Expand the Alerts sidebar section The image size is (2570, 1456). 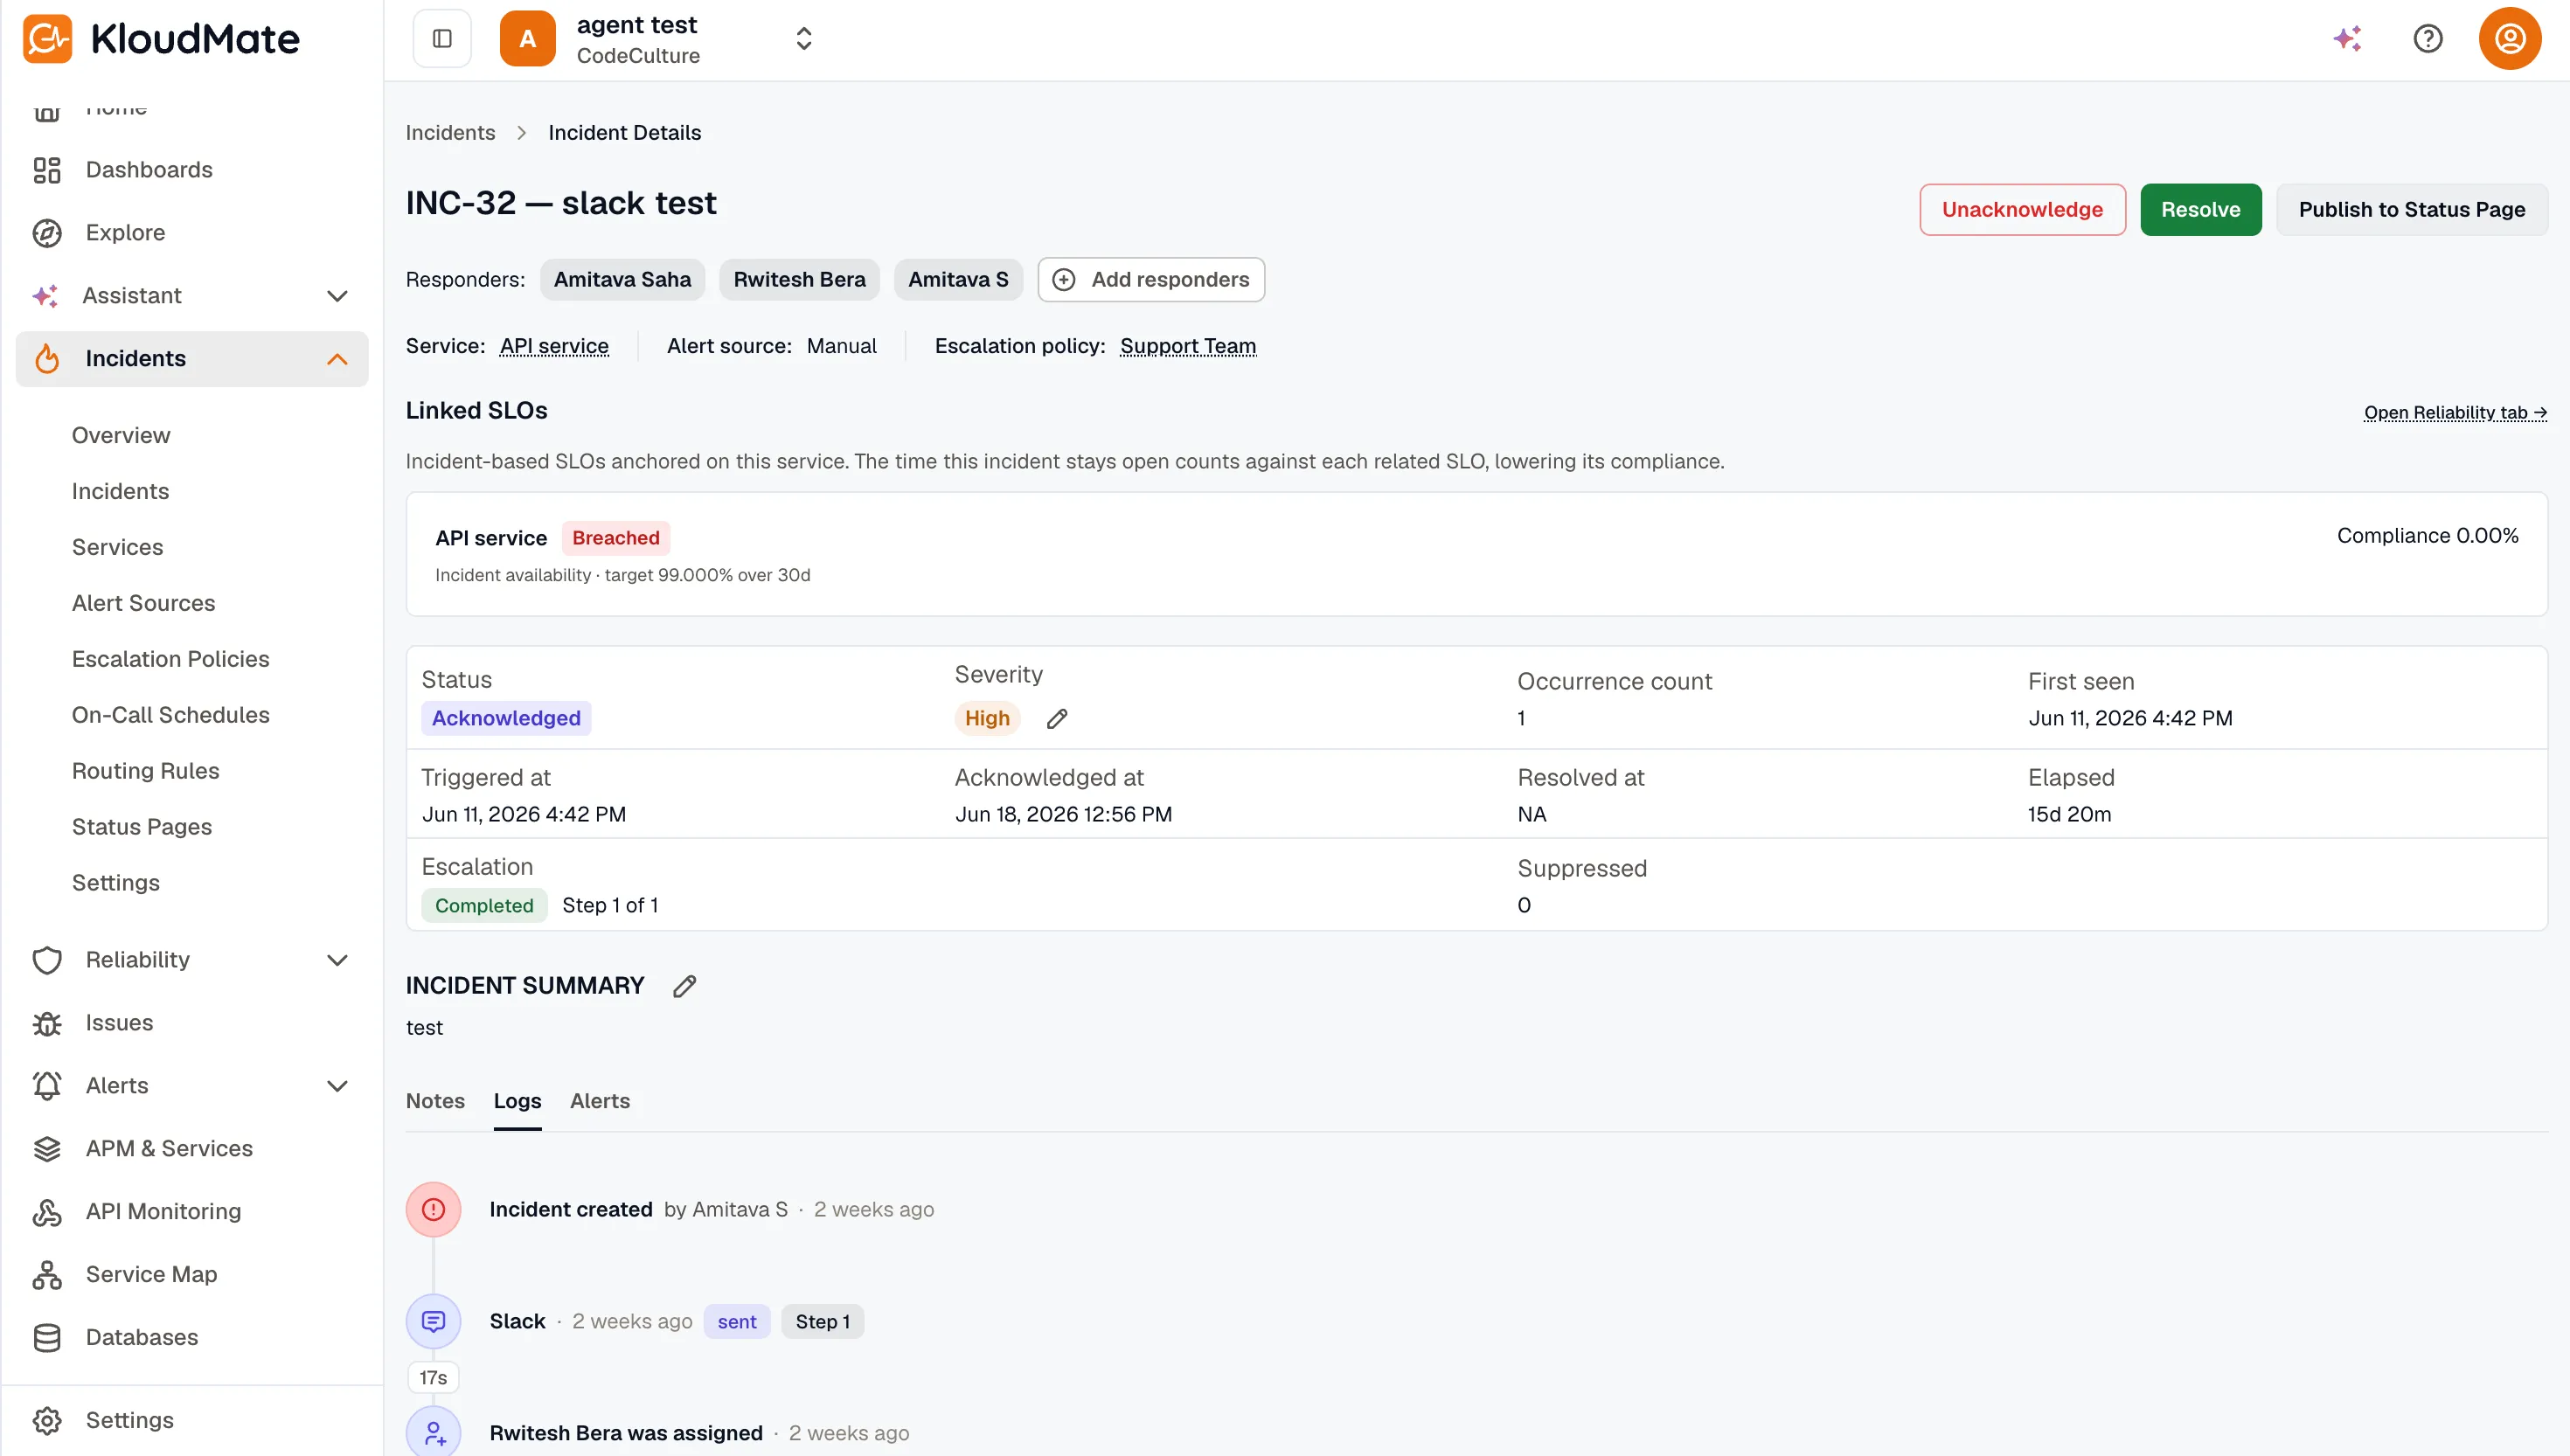tap(338, 1086)
